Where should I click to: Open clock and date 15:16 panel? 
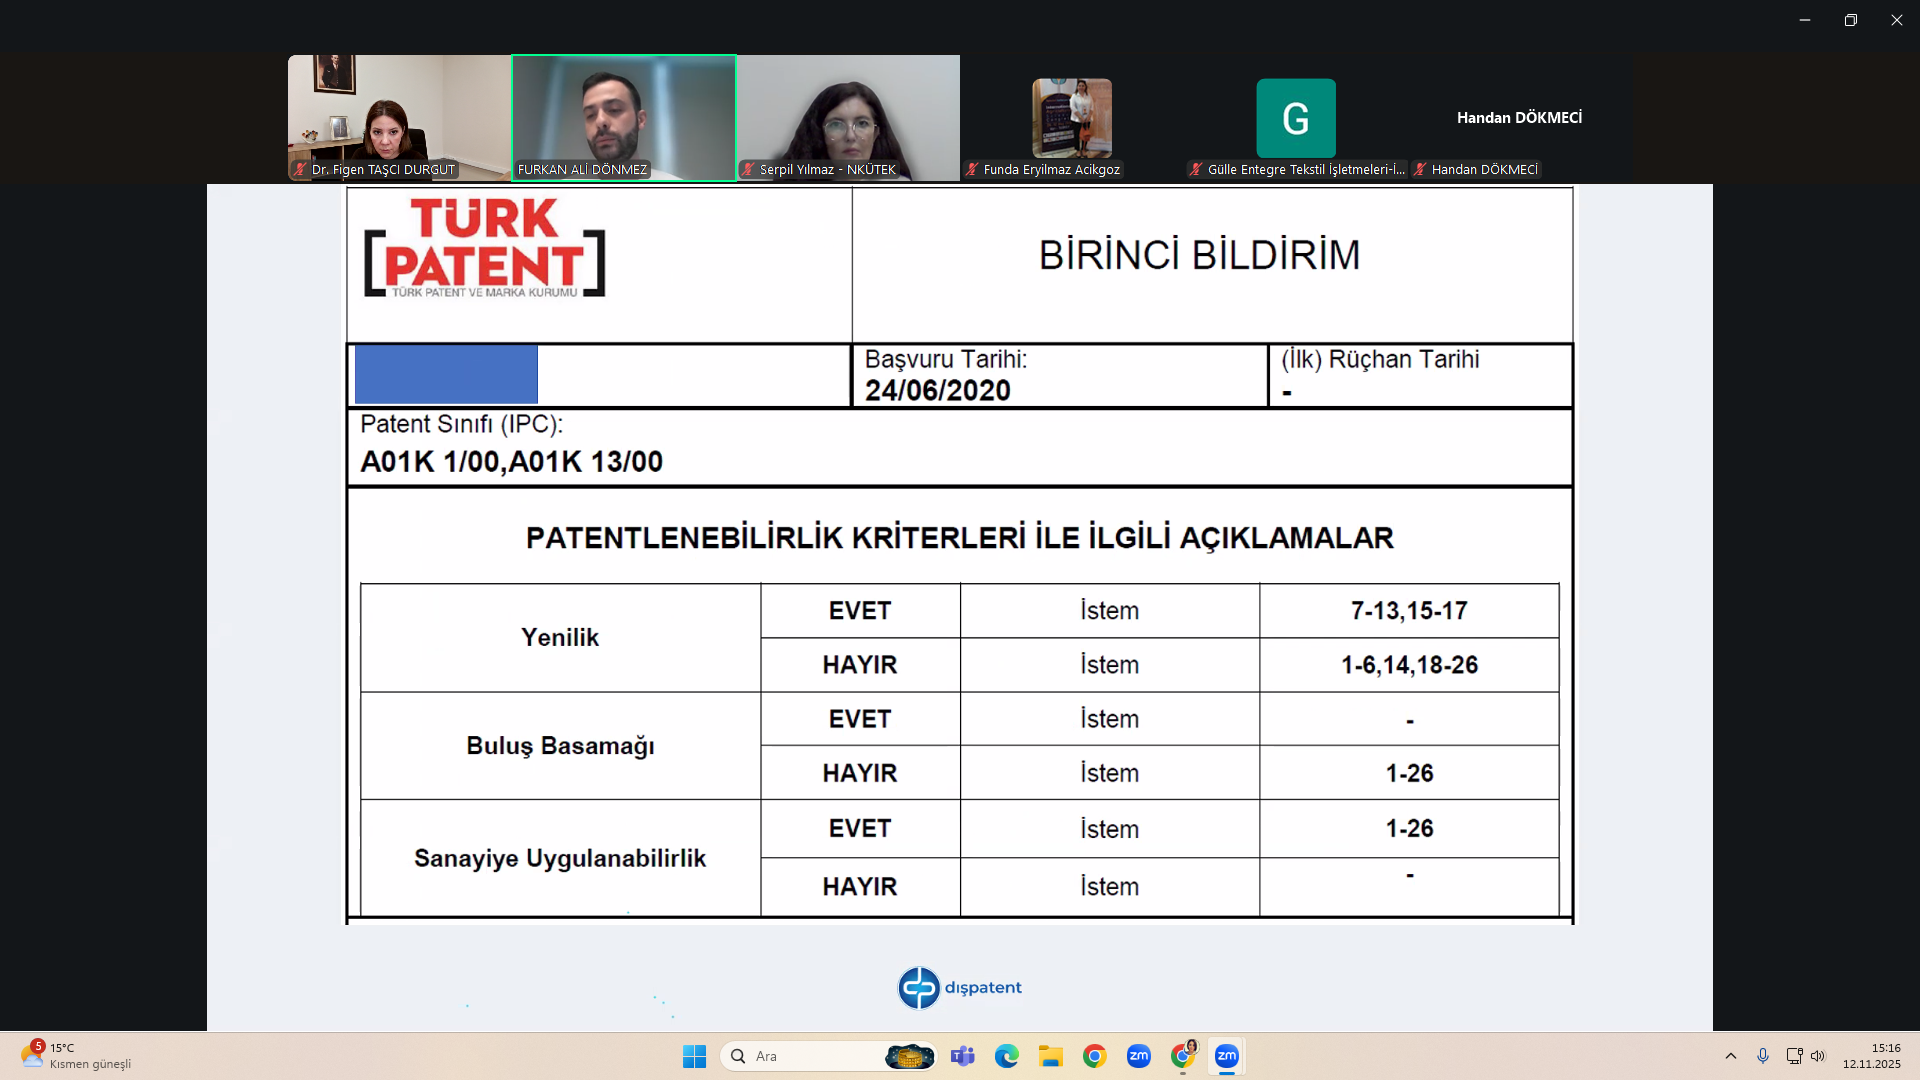click(1872, 1056)
